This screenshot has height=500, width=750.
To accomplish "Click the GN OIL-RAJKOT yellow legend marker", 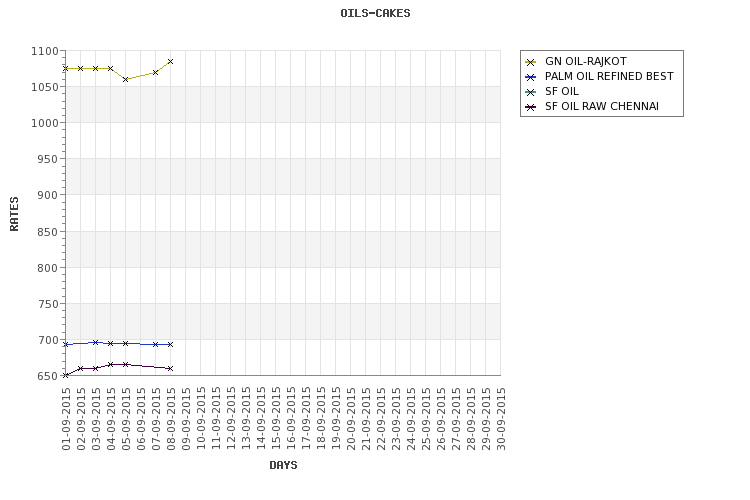I will click(530, 62).
